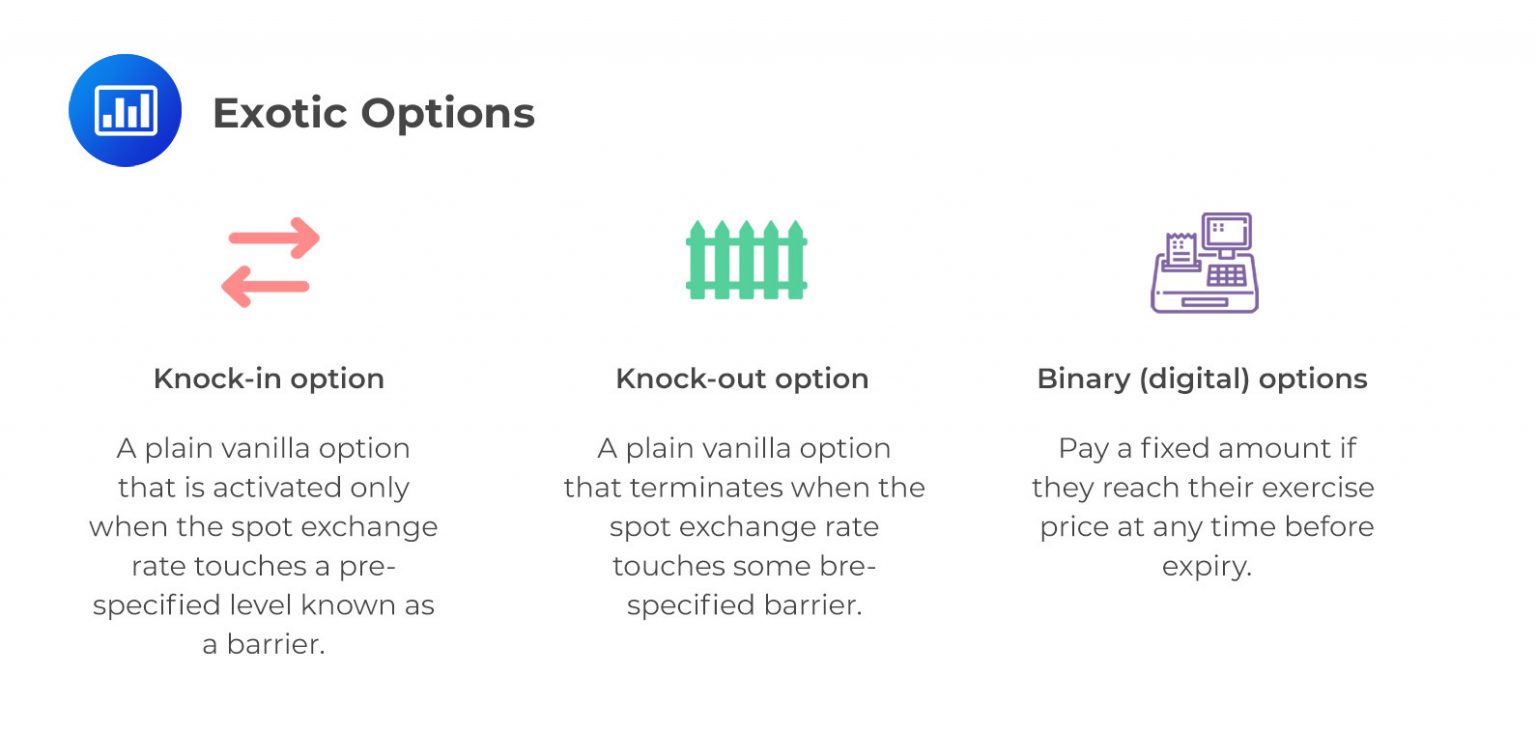The width and height of the screenshot is (1536, 730).
Task: Select the Knock-out option heading
Action: 742,379
